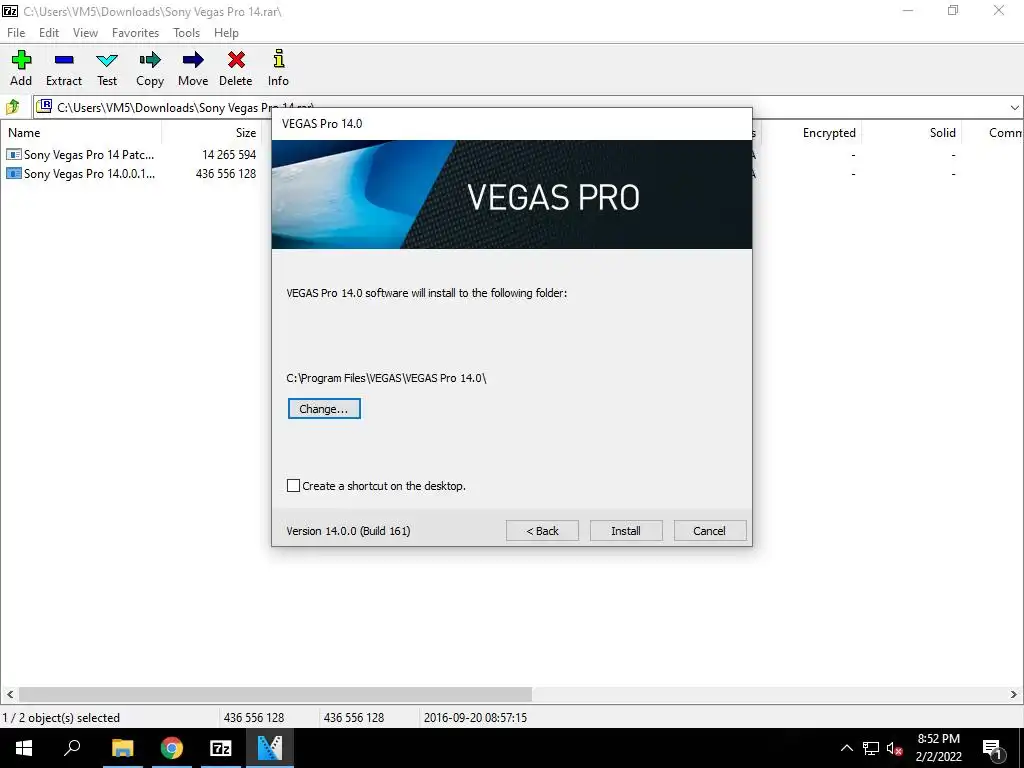The image size is (1024, 768).
Task: Open the Favorites menu
Action: [x=135, y=33]
